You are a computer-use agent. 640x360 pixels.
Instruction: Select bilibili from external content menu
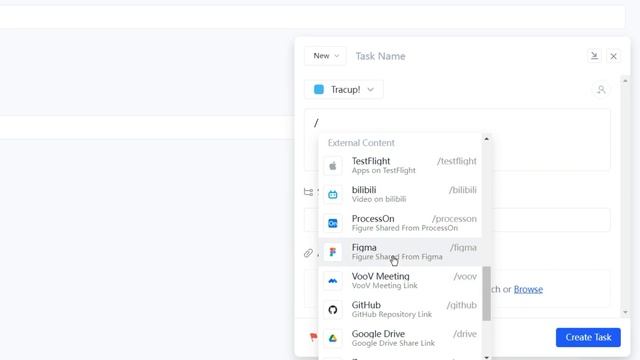(x=400, y=194)
